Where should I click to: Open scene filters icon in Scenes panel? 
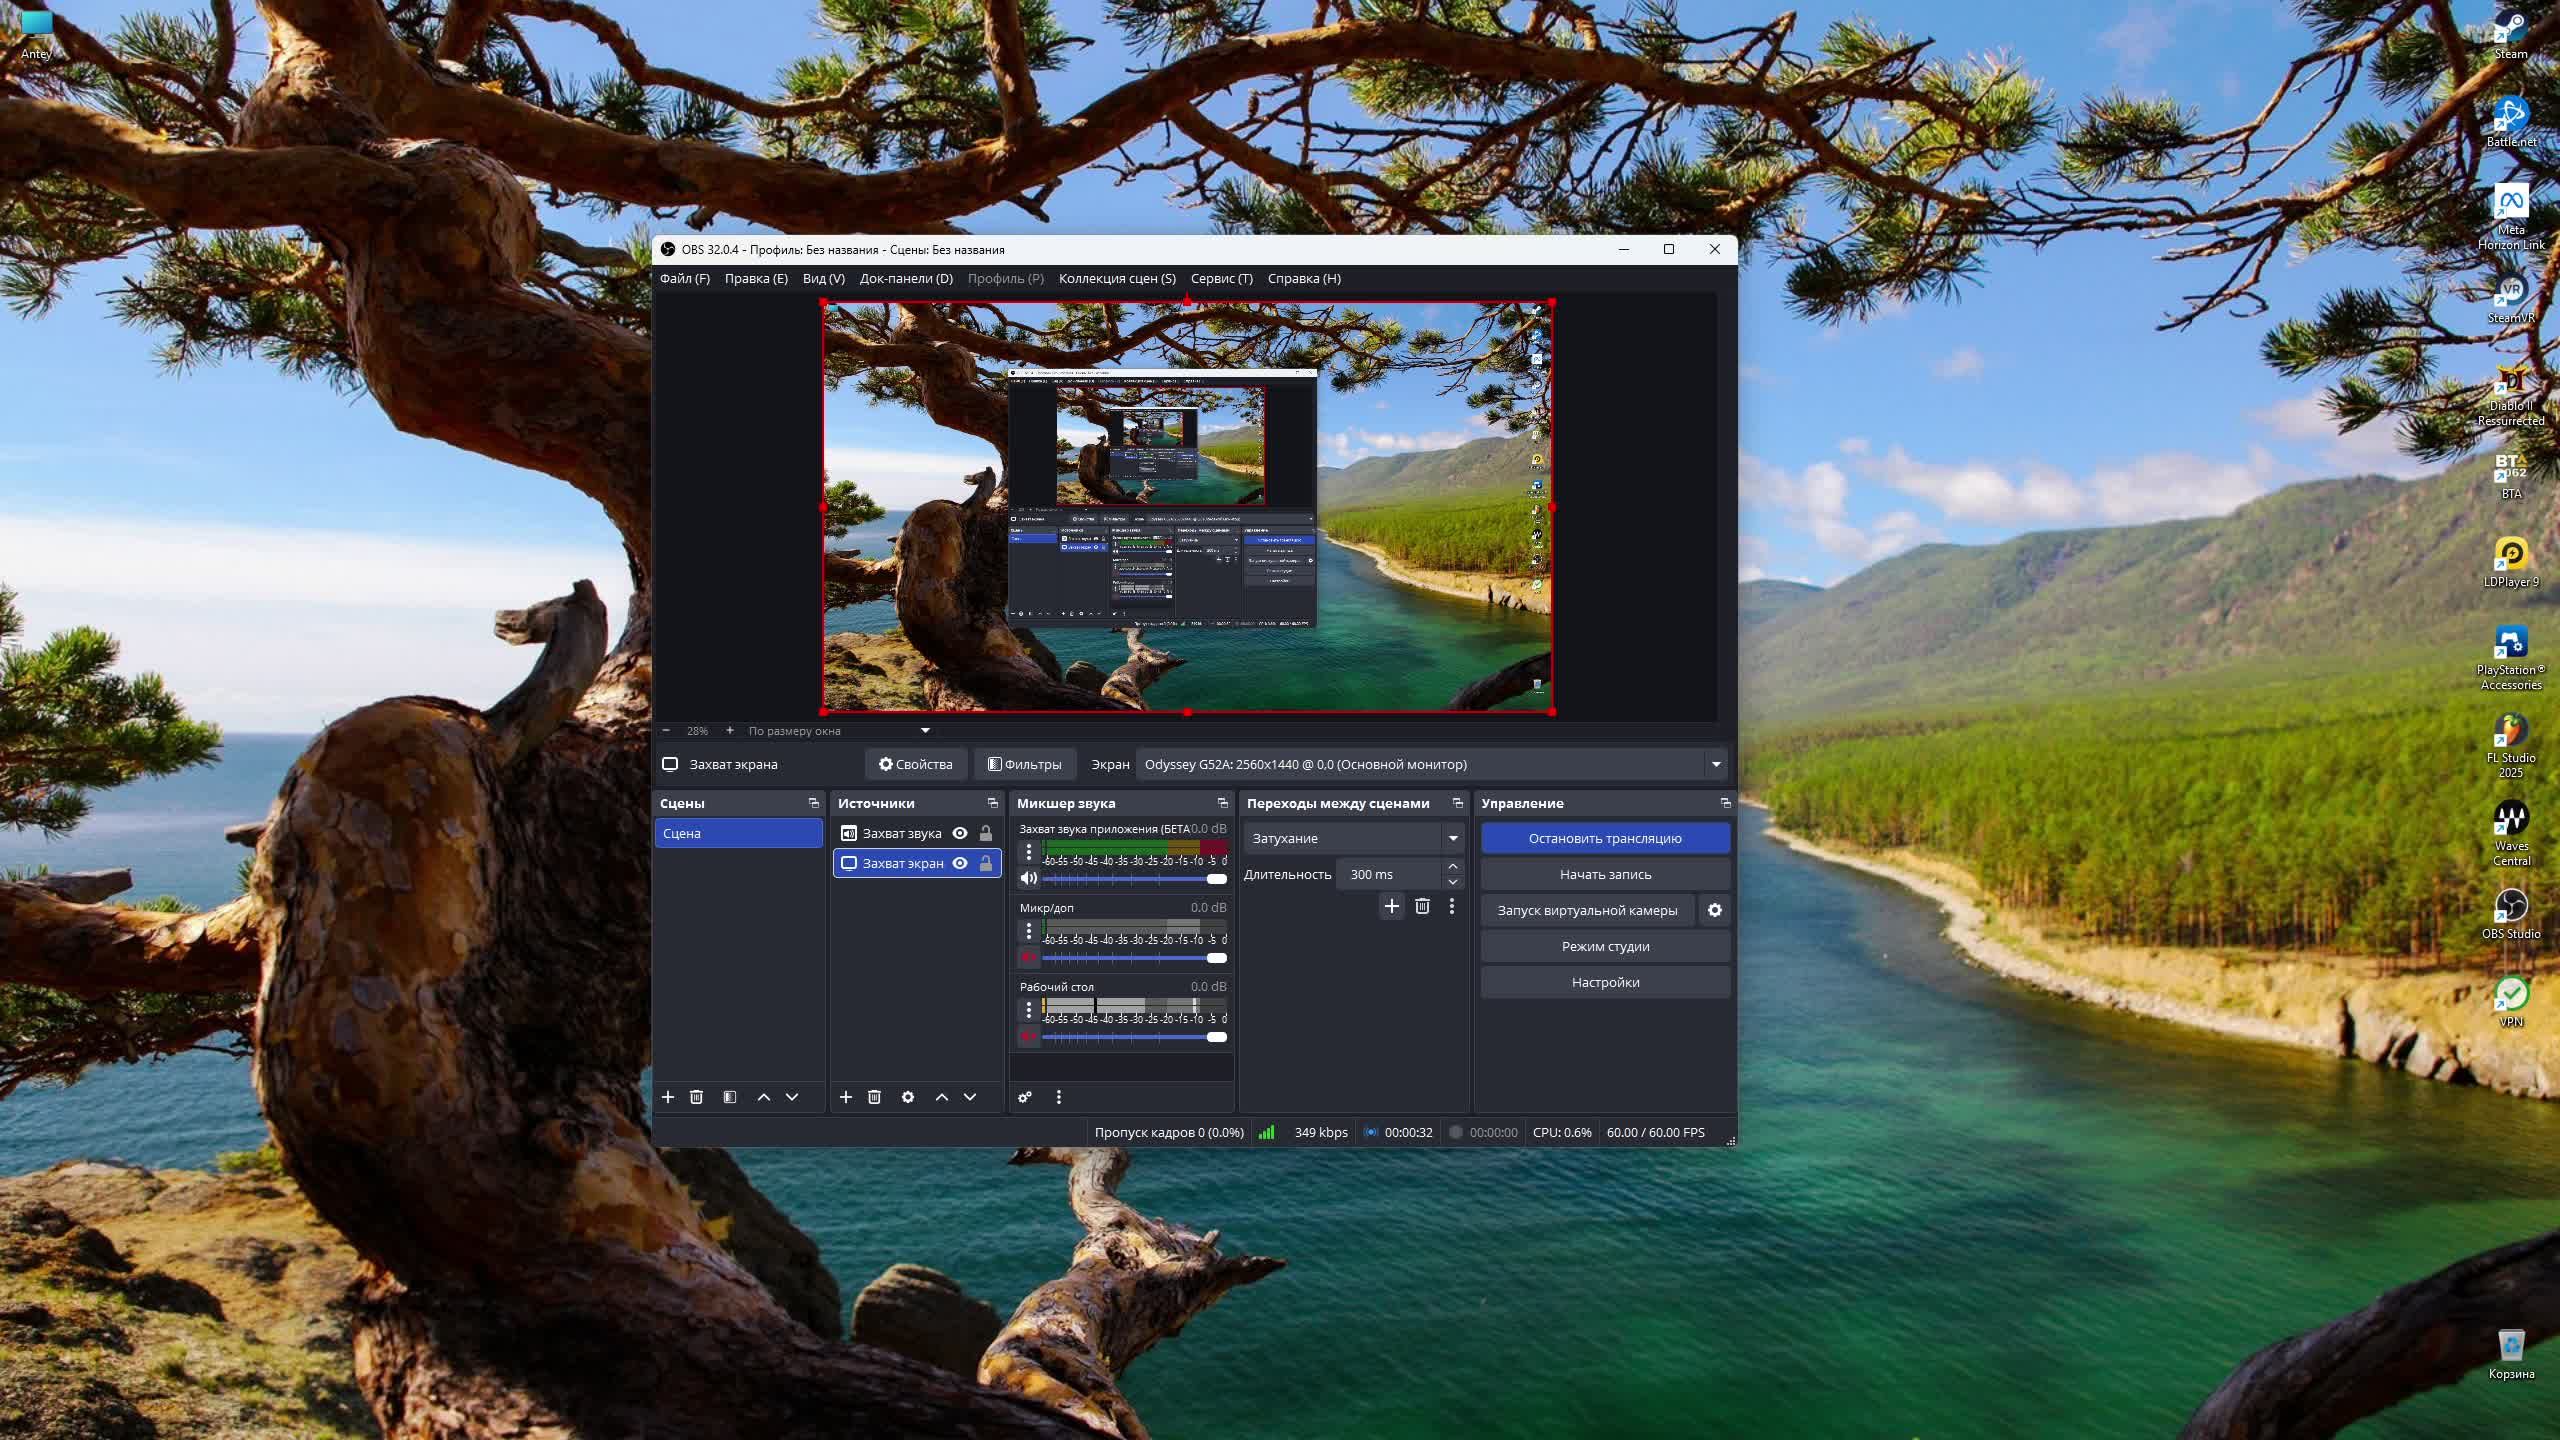pyautogui.click(x=730, y=1097)
